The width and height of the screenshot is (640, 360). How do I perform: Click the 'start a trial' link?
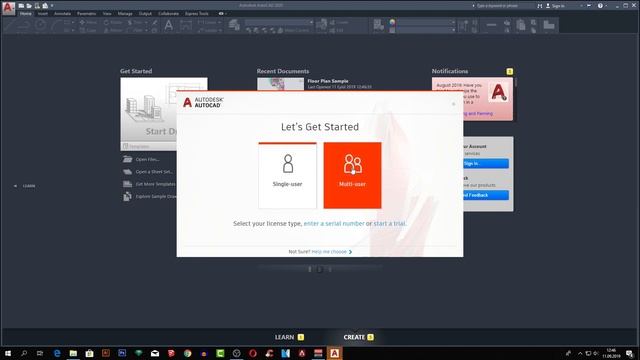389,224
